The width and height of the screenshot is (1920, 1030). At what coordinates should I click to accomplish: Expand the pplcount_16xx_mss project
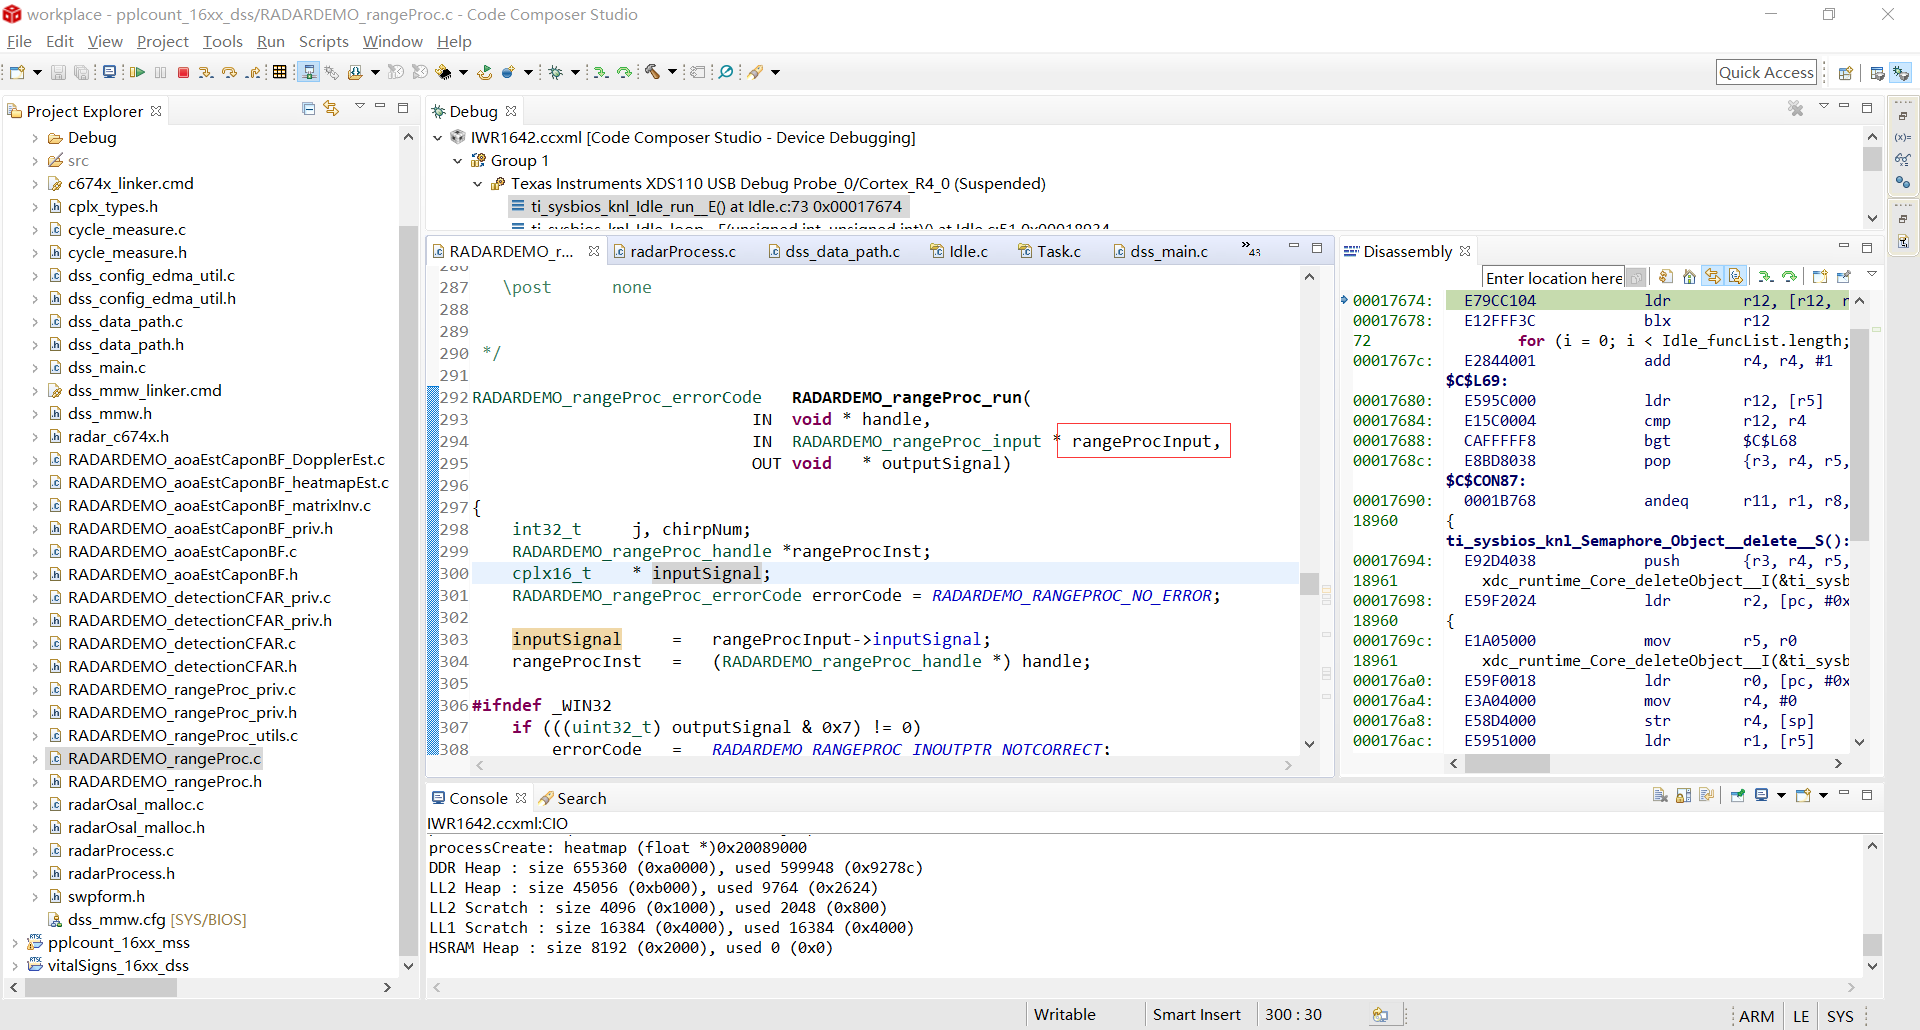click(x=15, y=943)
